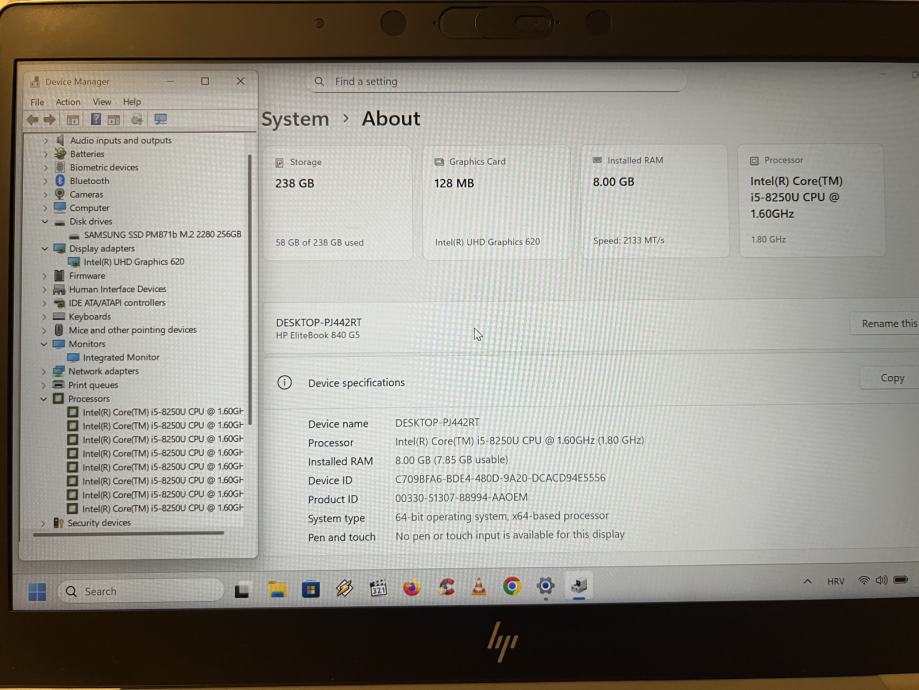The height and width of the screenshot is (690, 919).
Task: Click the Audio speaker icon in device tree
Action: pos(60,140)
